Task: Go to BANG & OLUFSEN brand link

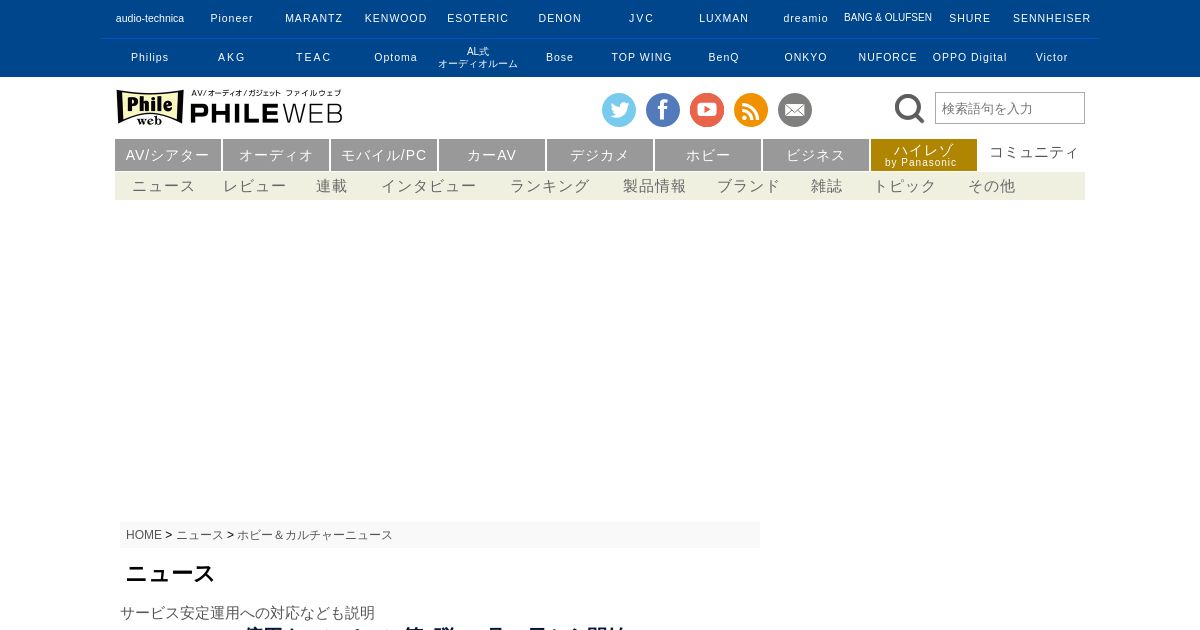Action: tap(888, 18)
